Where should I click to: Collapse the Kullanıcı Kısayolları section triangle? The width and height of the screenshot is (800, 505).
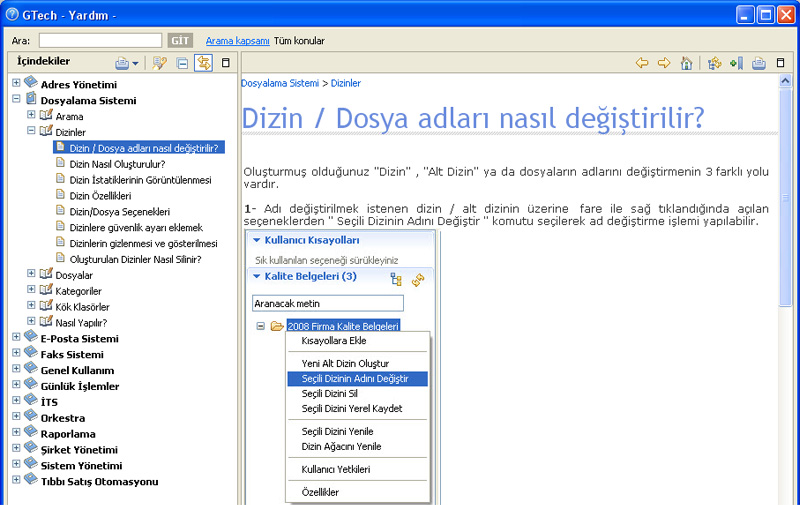[257, 240]
